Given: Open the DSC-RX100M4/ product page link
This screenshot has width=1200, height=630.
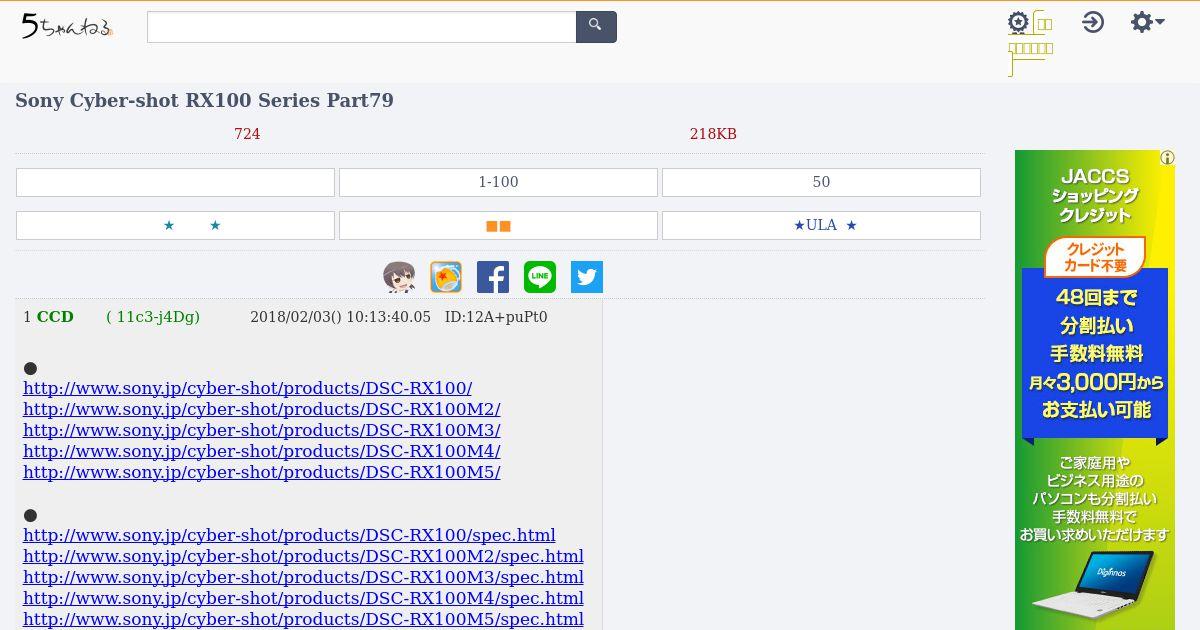Looking at the screenshot, I should 262,451.
